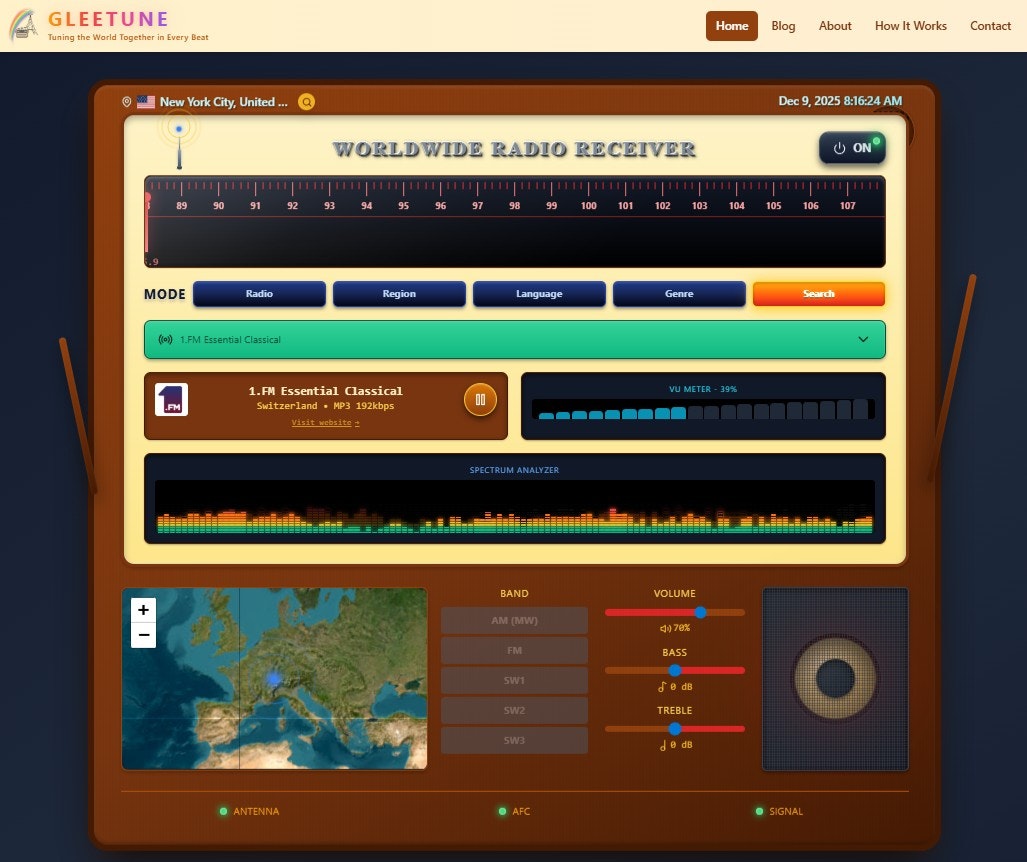Image resolution: width=1027 pixels, height=862 pixels.
Task: Select the FM band button
Action: (x=514, y=649)
